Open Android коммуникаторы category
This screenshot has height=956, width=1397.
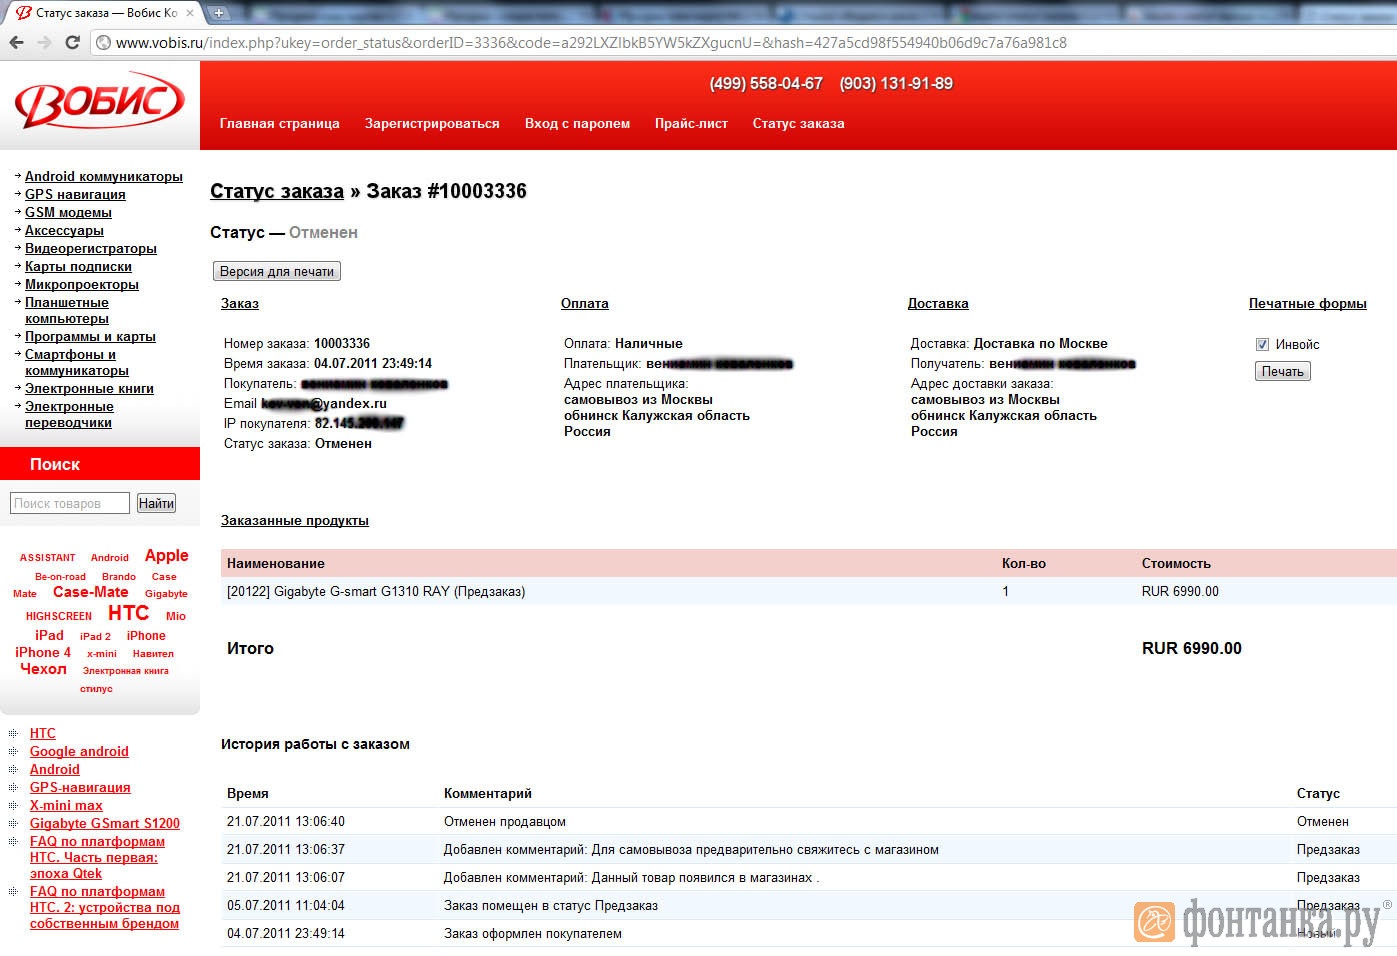[x=104, y=176]
